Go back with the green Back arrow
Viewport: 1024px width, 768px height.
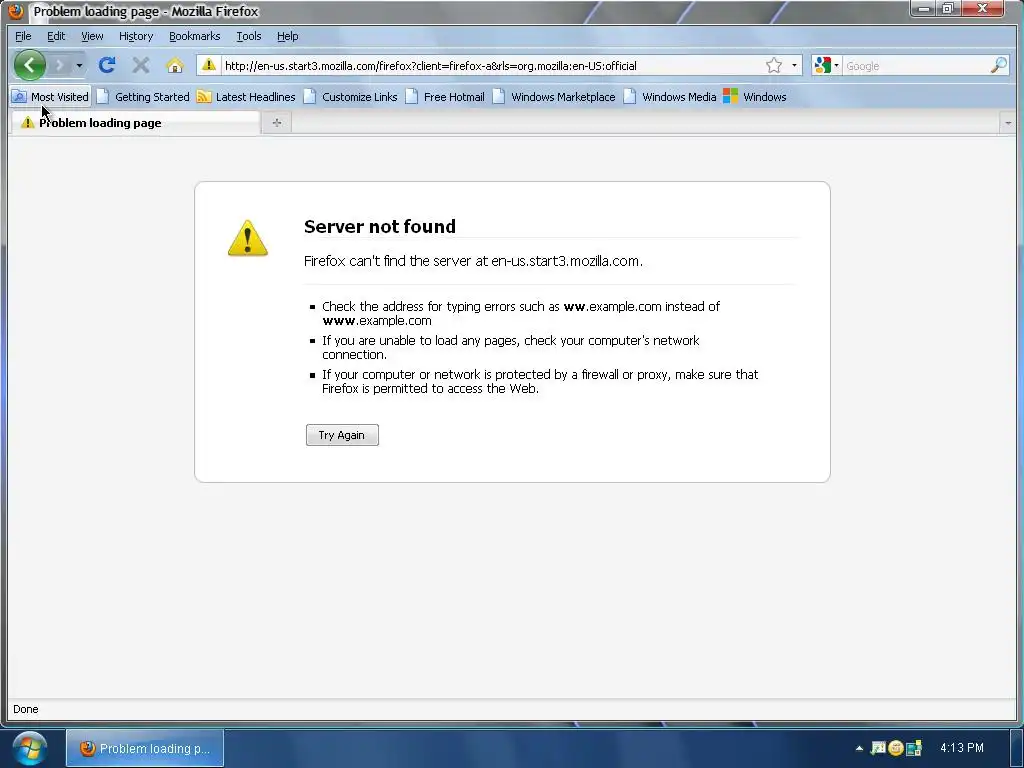pos(29,65)
